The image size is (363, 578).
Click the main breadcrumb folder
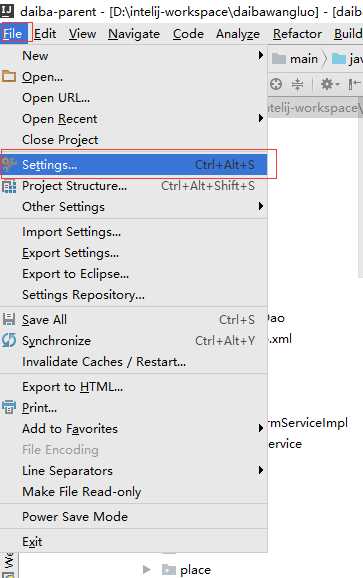click(295, 59)
